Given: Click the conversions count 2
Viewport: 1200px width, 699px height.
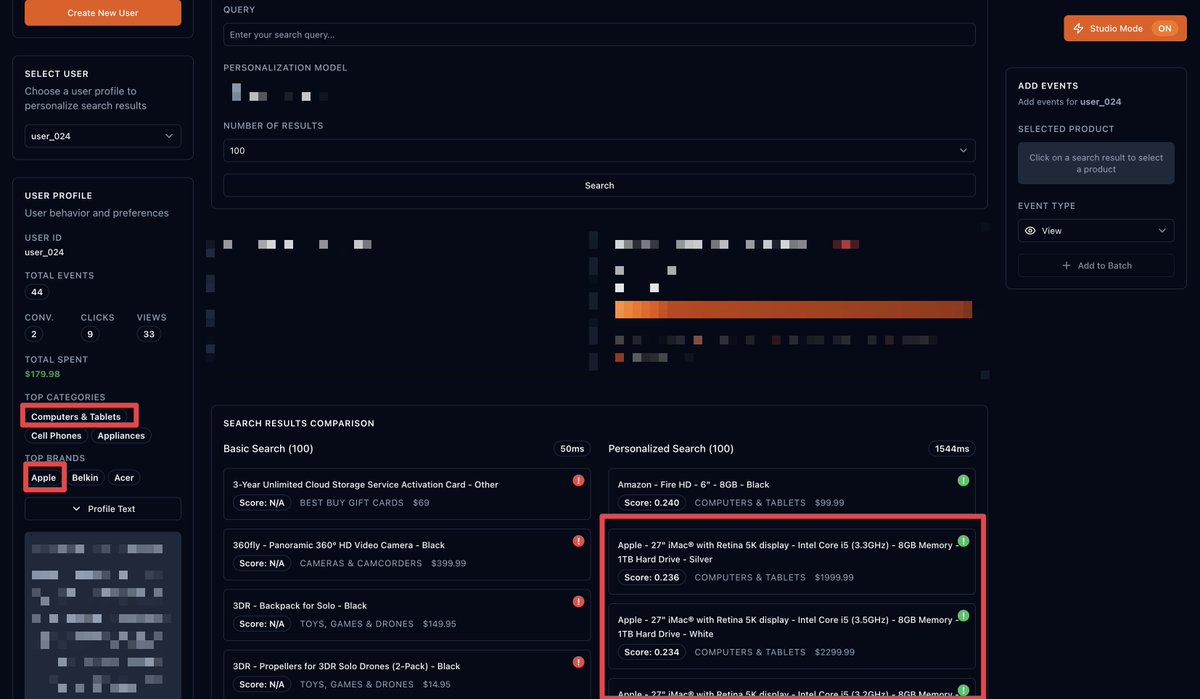Looking at the screenshot, I should pos(34,334).
